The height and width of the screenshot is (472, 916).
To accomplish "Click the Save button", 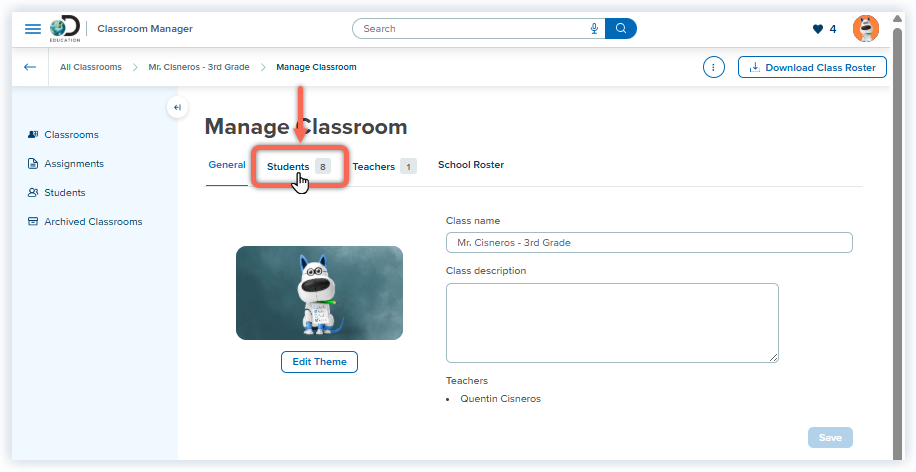I will [x=830, y=438].
